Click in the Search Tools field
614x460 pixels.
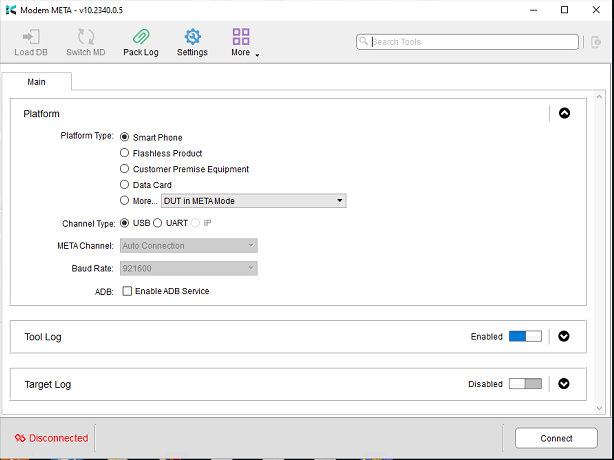tap(467, 42)
